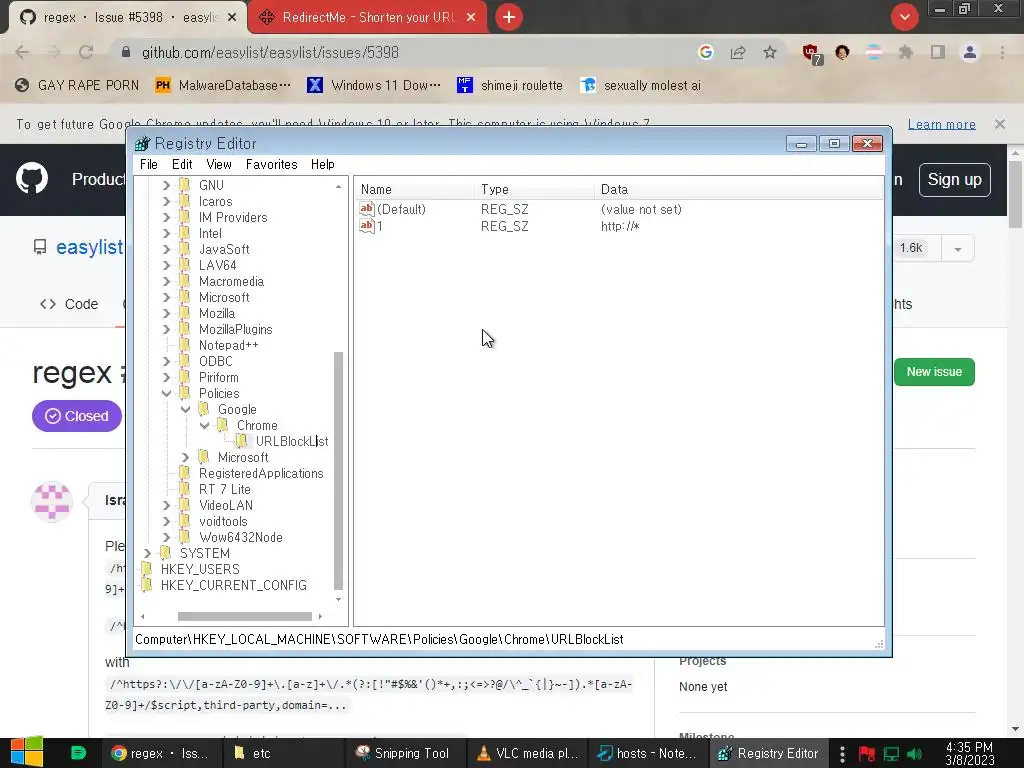Click the red flag tray icon
Image resolution: width=1024 pixels, height=768 pixels.
(x=867, y=754)
